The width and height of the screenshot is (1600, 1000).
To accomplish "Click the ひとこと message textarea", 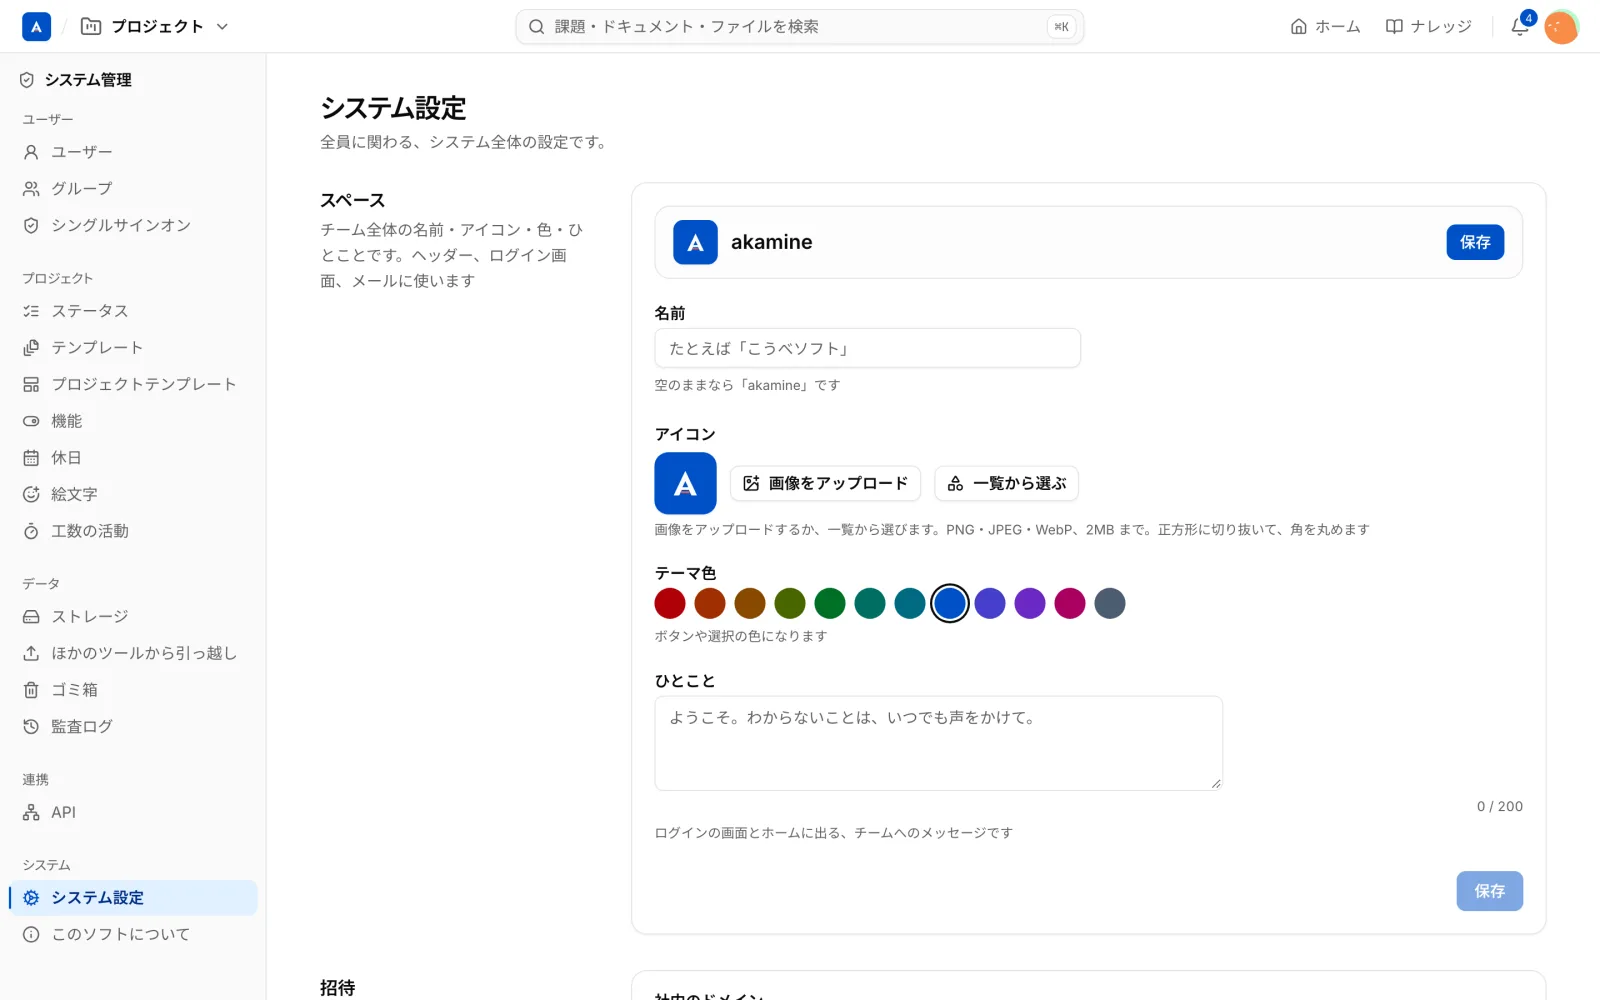I will tap(938, 743).
